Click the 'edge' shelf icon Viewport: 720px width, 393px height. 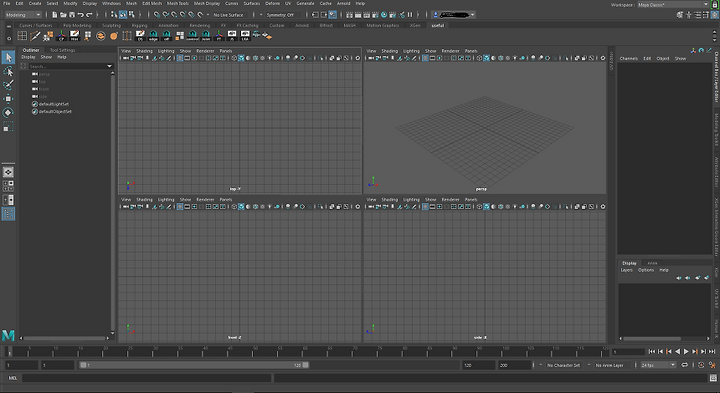point(153,36)
